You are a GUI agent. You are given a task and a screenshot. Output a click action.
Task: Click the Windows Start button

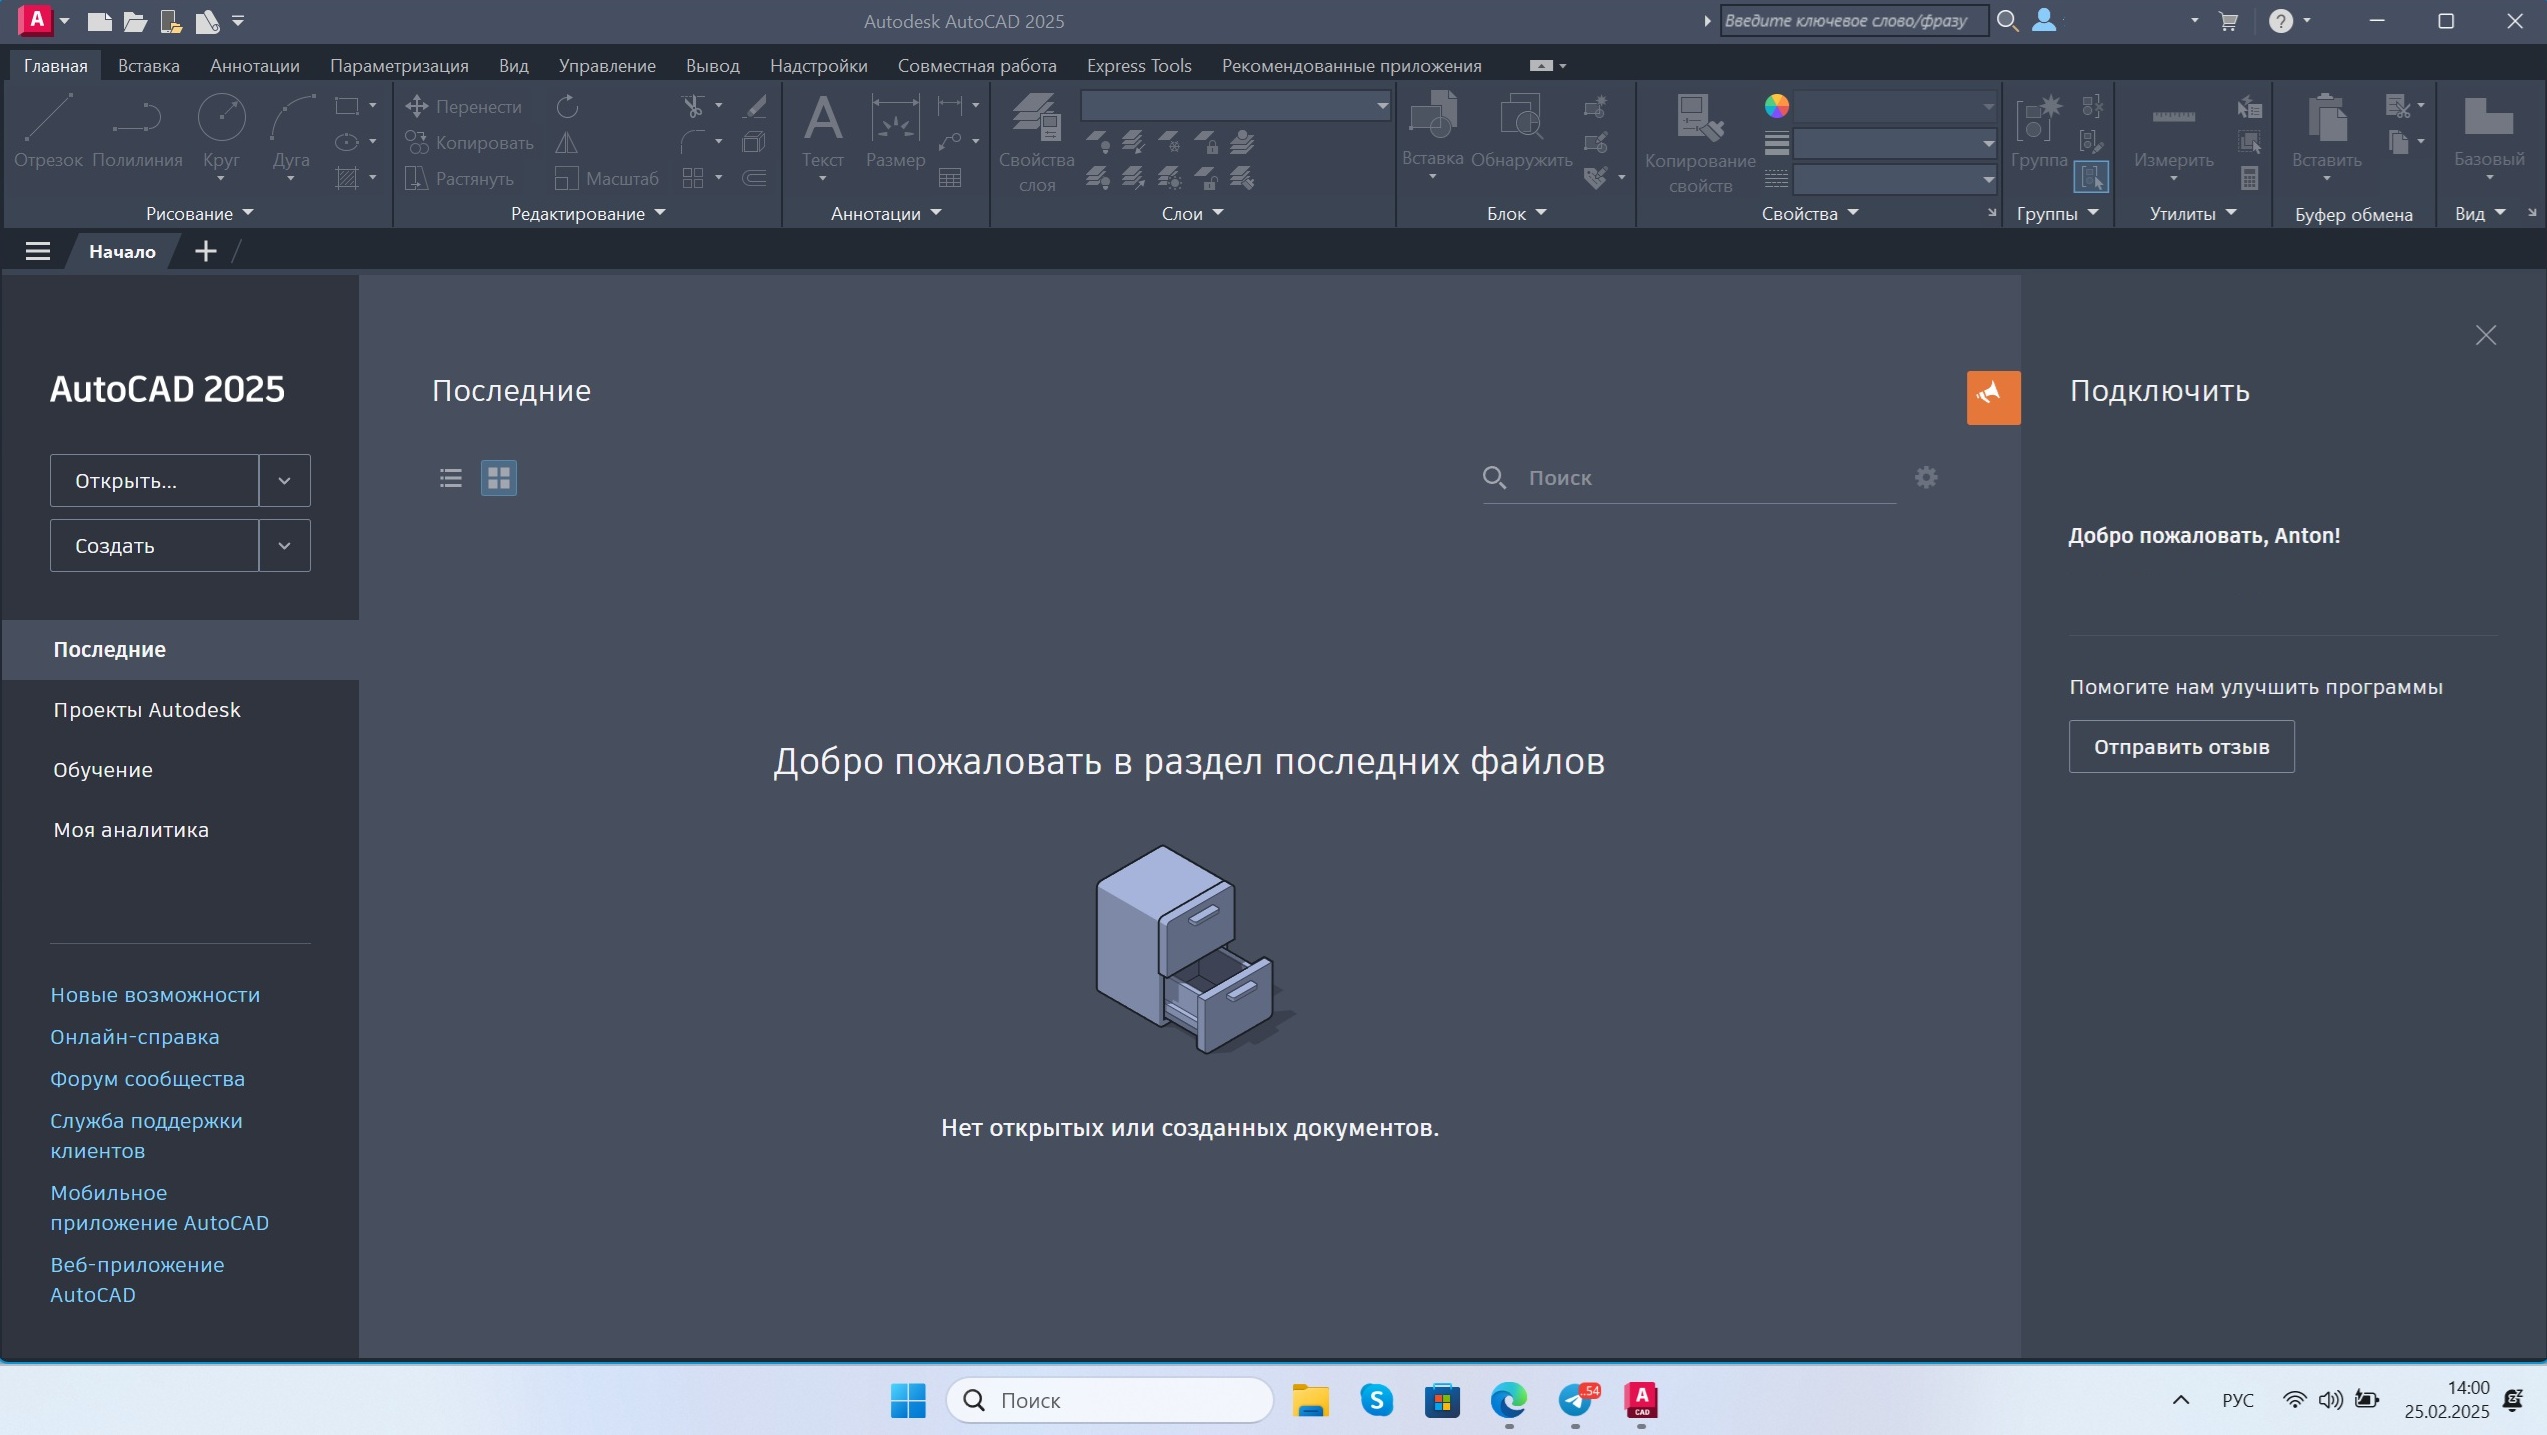[908, 1400]
